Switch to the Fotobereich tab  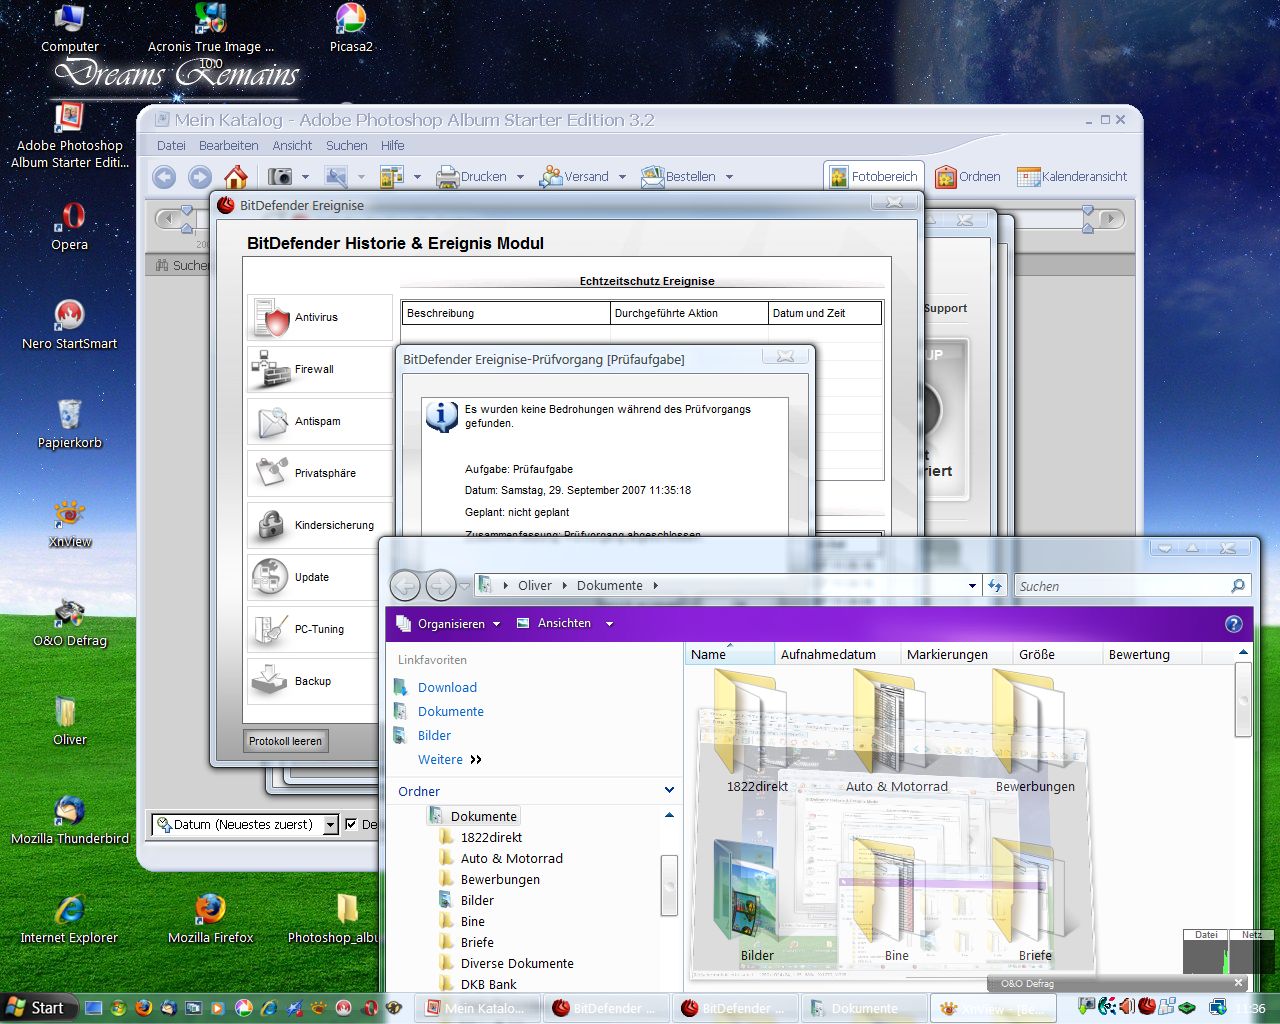click(x=873, y=177)
